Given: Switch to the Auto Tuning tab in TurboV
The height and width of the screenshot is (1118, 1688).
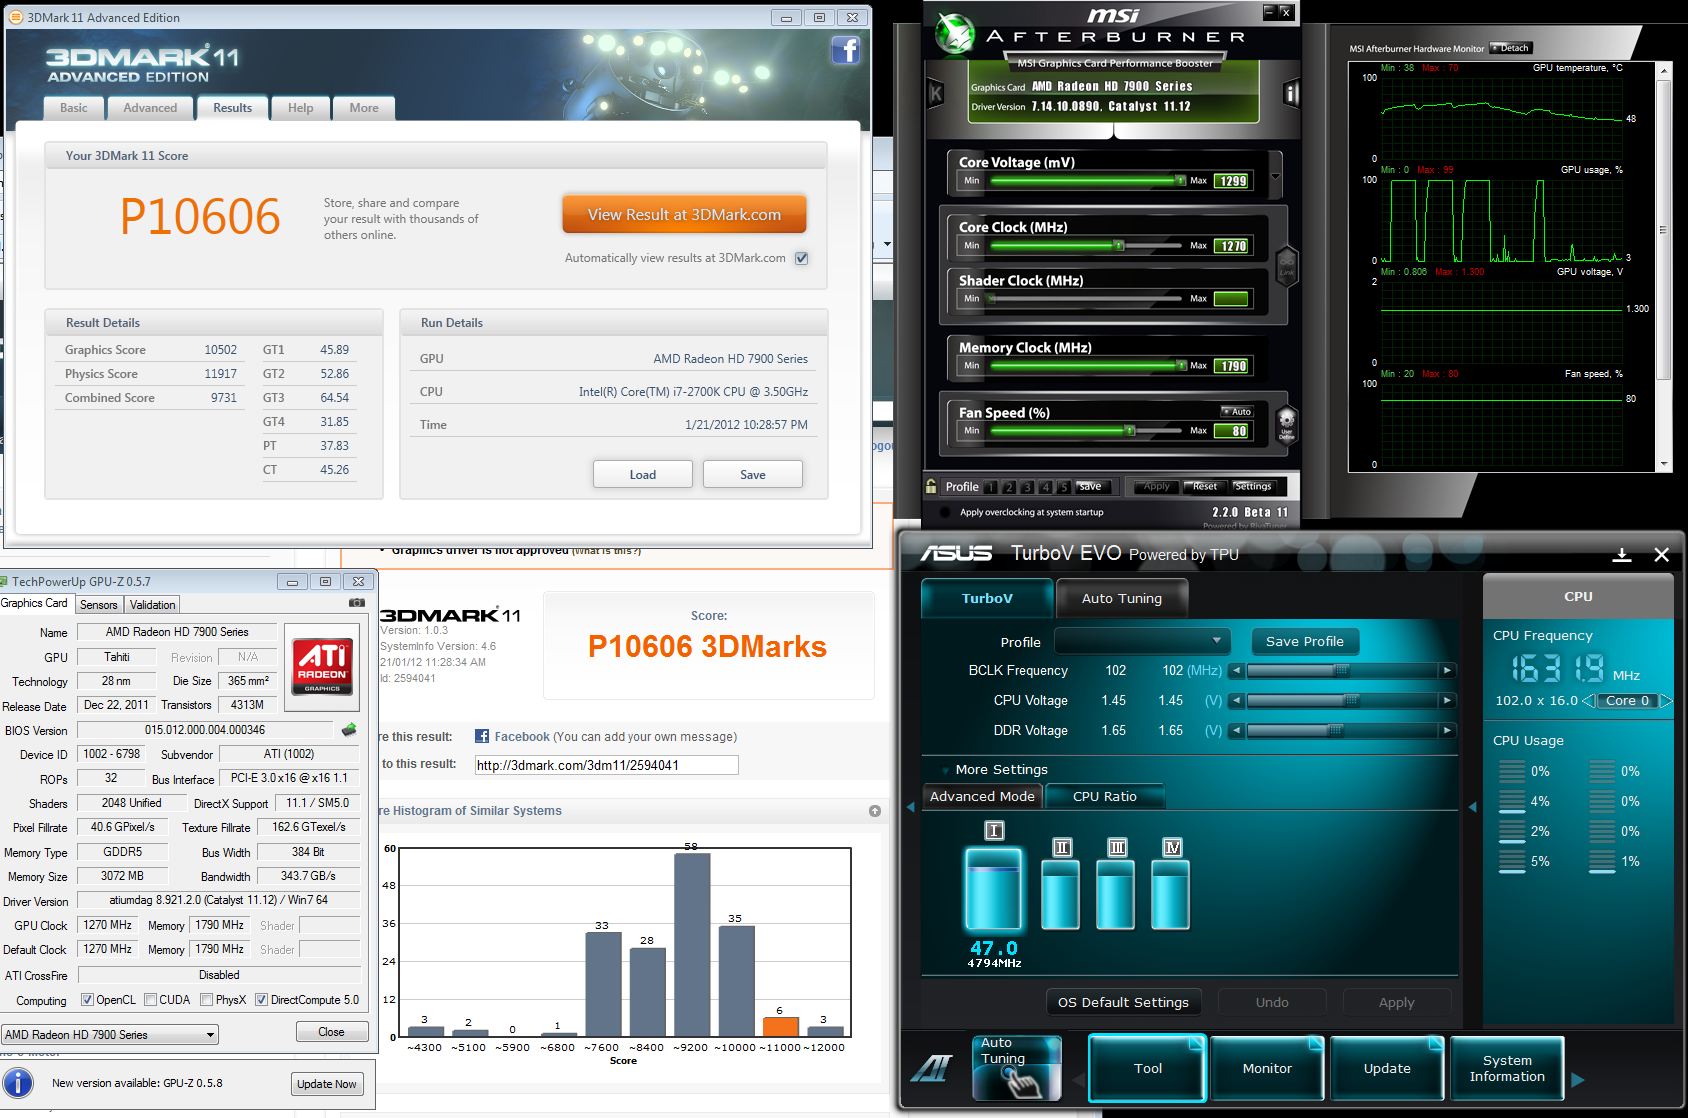Looking at the screenshot, I should (x=1122, y=598).
